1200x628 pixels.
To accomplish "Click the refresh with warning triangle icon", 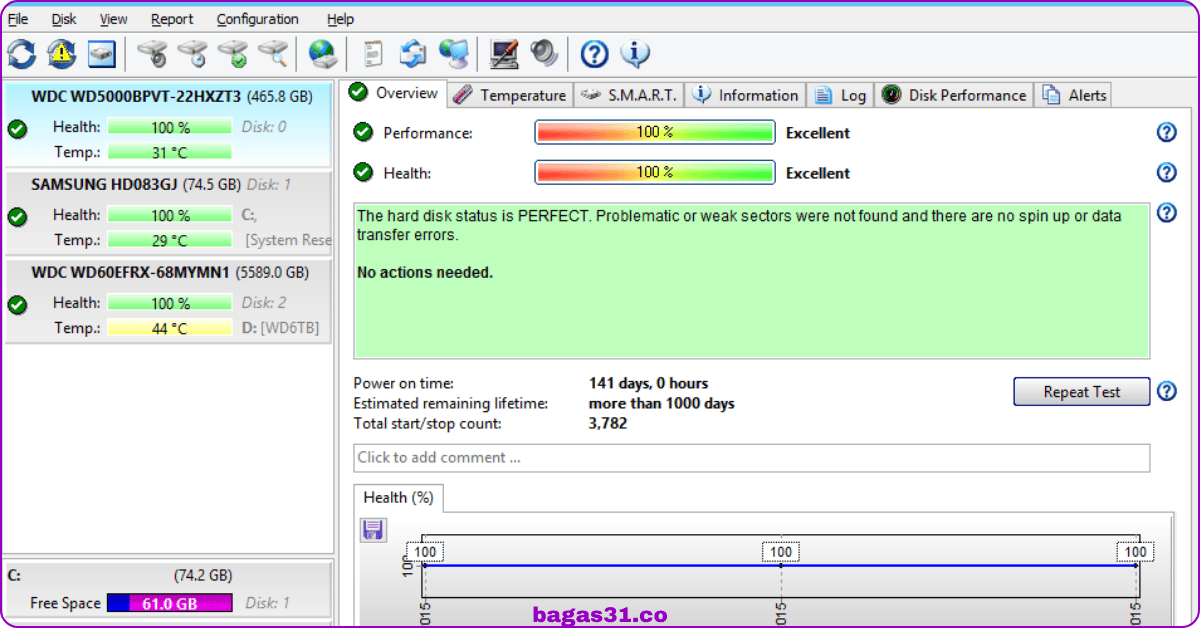I will [62, 53].
